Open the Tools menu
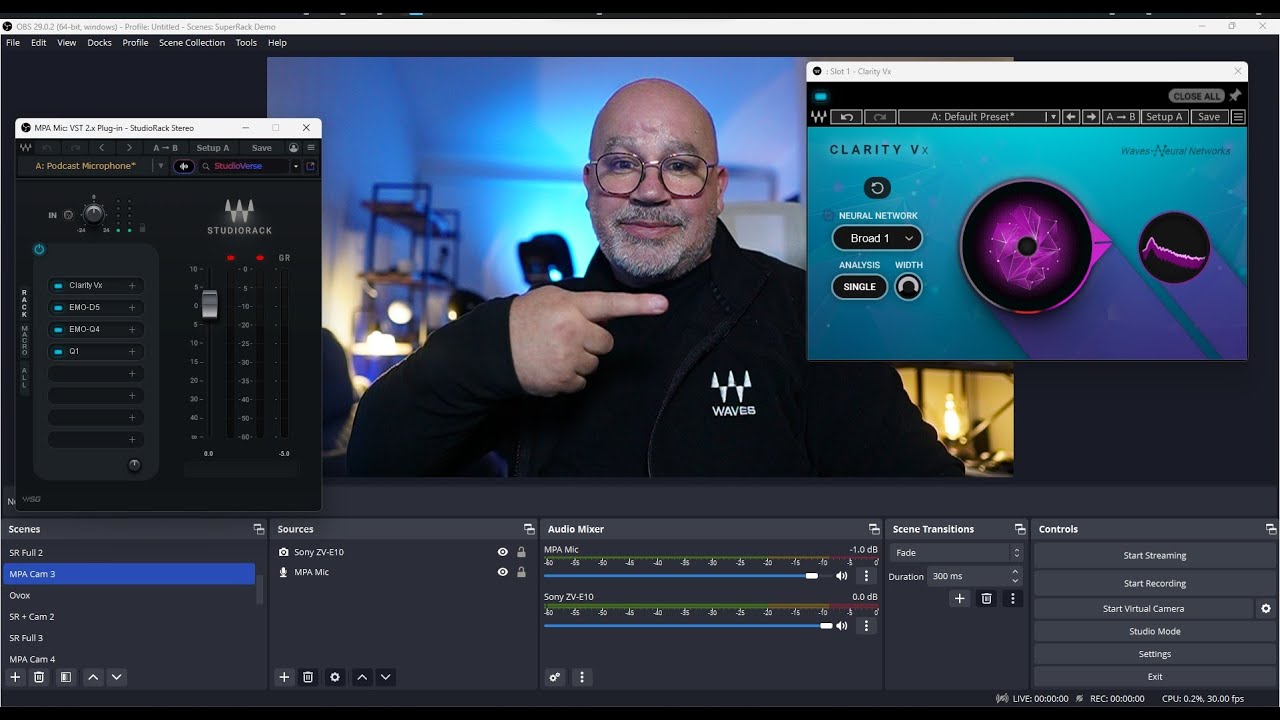Viewport: 1280px width, 720px height. click(x=246, y=43)
